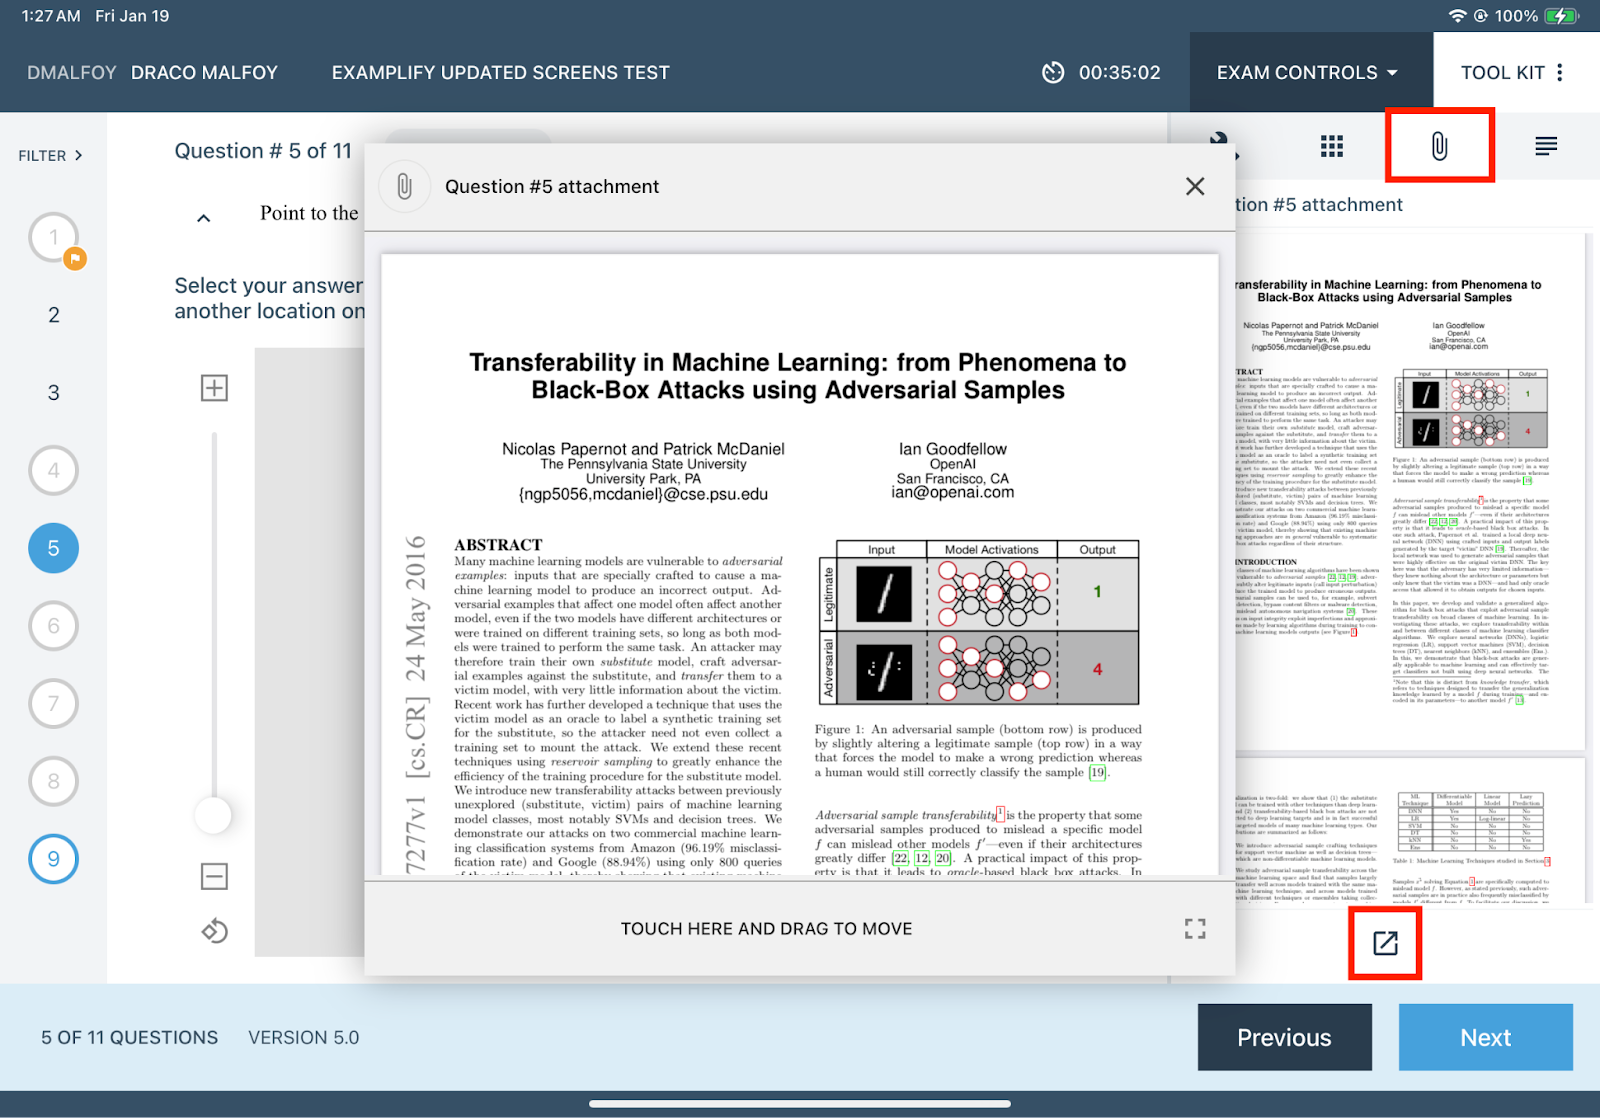
Task: Go to question 9
Action: (x=54, y=859)
